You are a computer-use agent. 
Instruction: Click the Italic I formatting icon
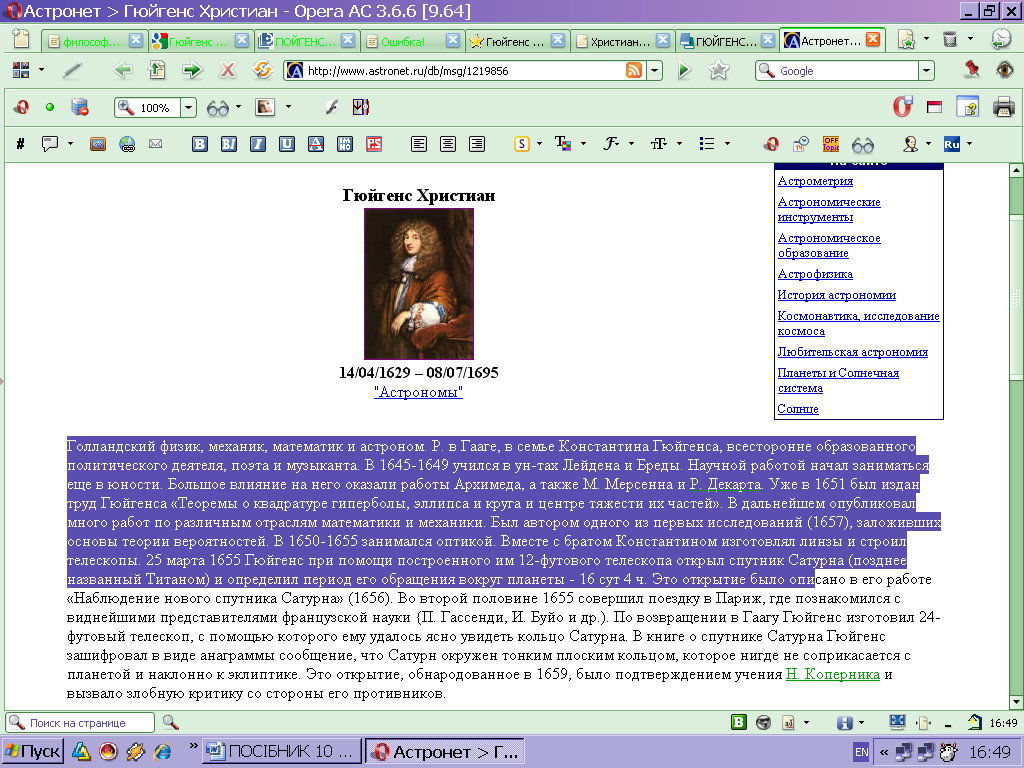(258, 144)
